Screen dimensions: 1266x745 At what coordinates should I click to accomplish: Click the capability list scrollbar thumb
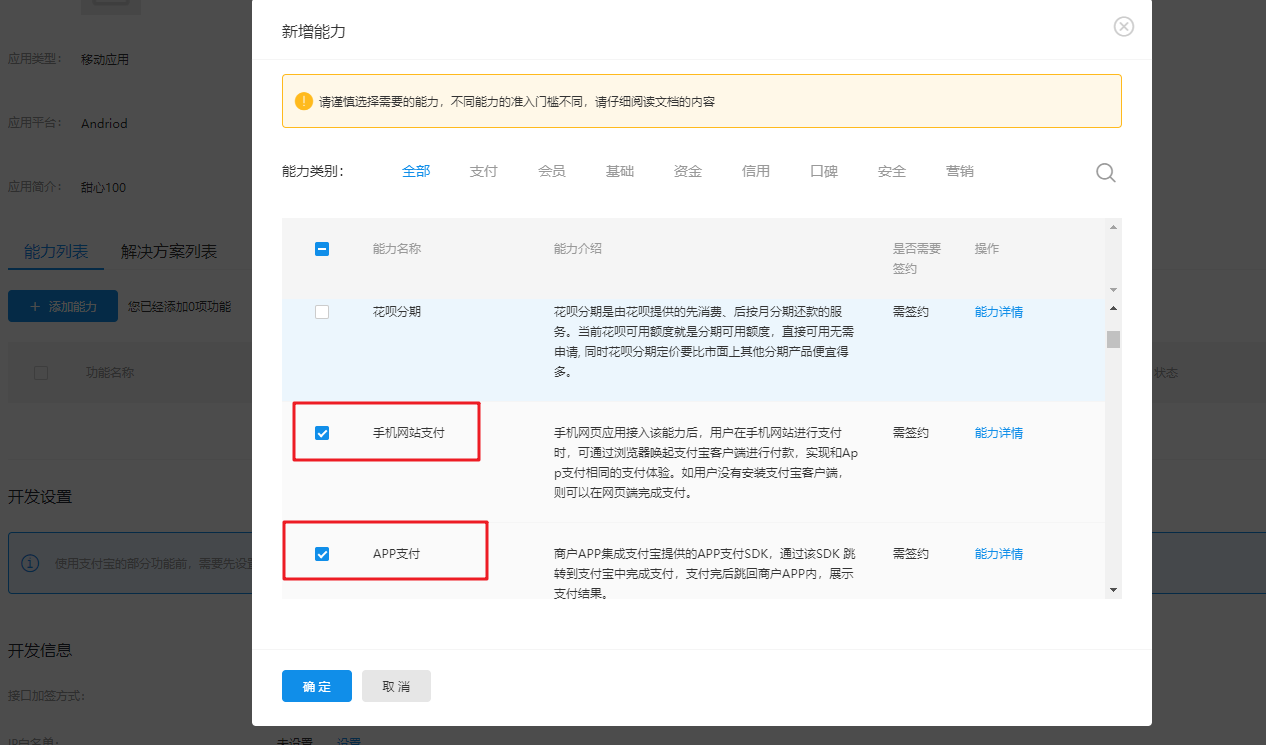coord(1114,339)
